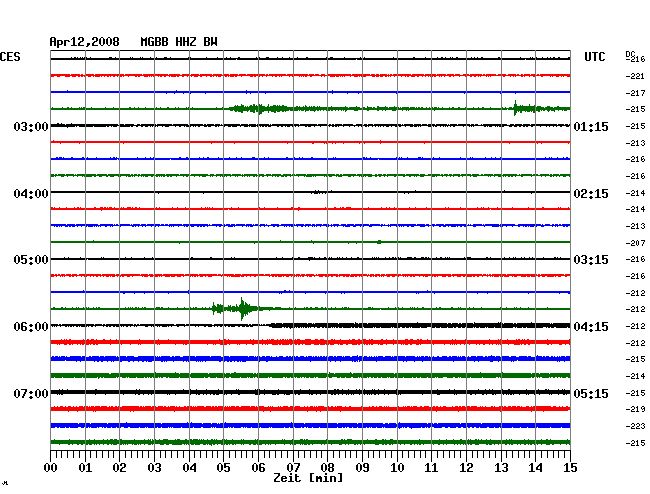Click the Zeit [min] axis title

[308, 478]
